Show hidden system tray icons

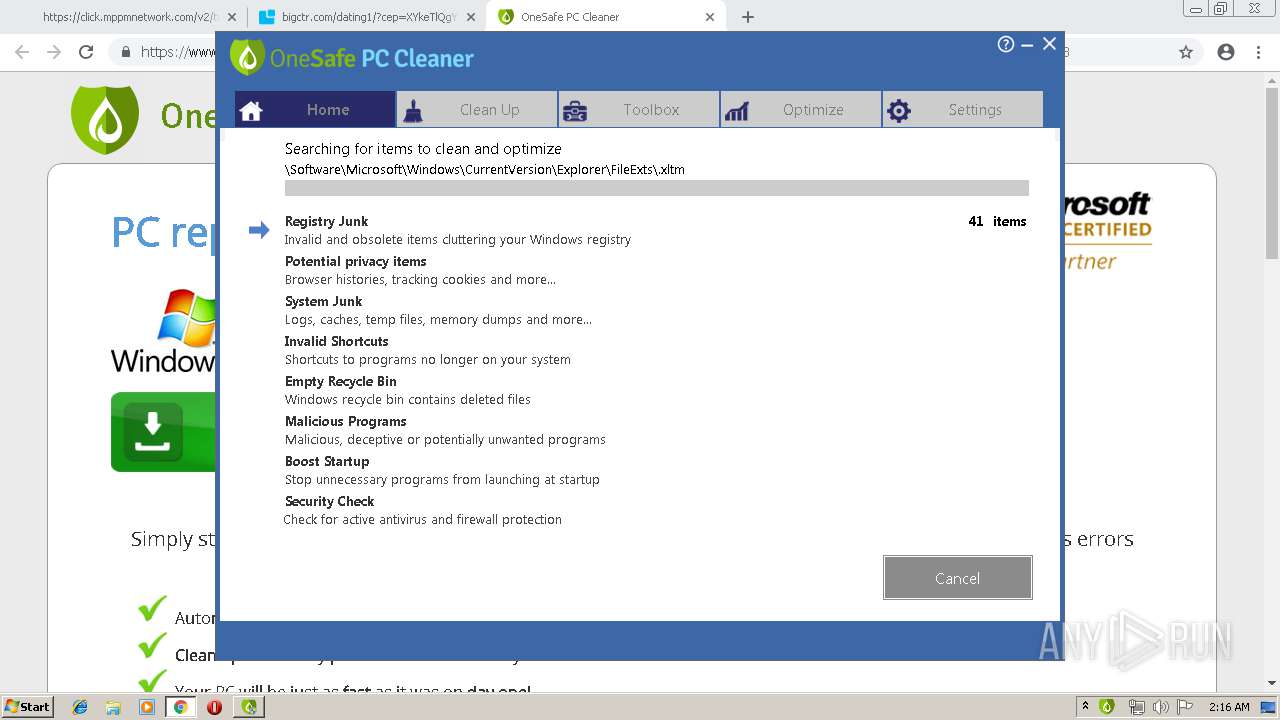click(1085, 707)
